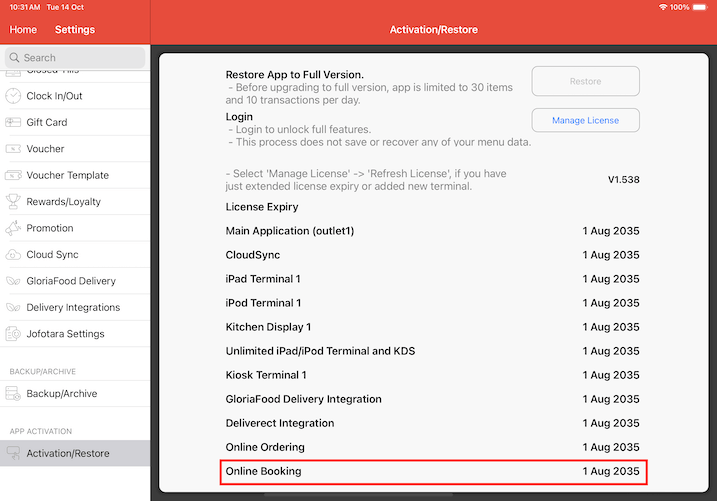This screenshot has height=501, width=717.
Task: Click the BACKUP/ARCHIVE section header
Action: point(43,372)
